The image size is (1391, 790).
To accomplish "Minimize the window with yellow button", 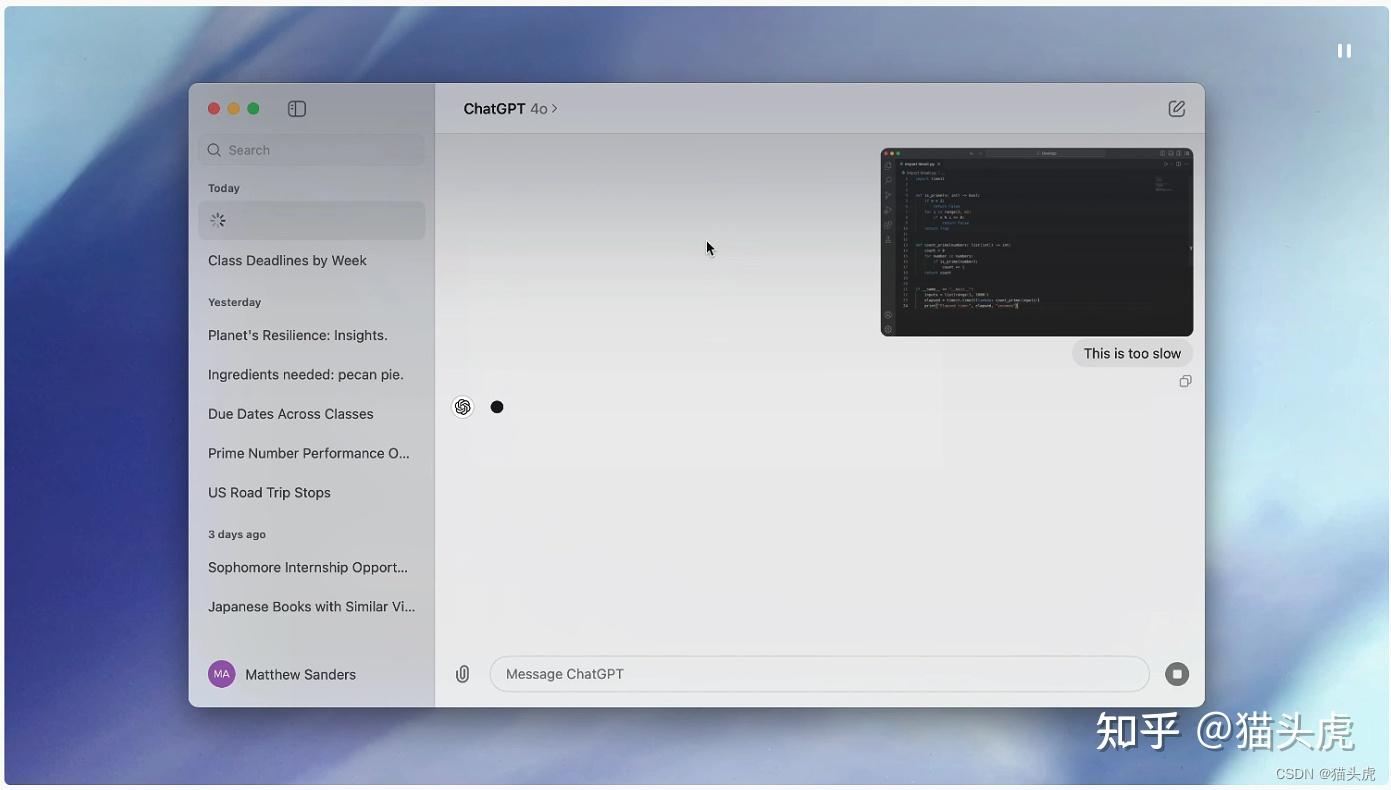I will pos(233,109).
